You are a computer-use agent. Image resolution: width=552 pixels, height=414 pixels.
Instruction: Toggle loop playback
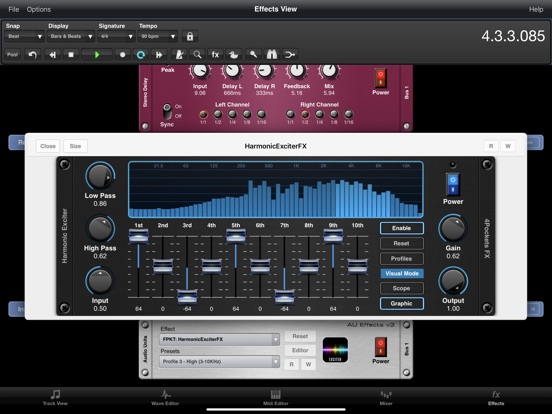click(141, 55)
